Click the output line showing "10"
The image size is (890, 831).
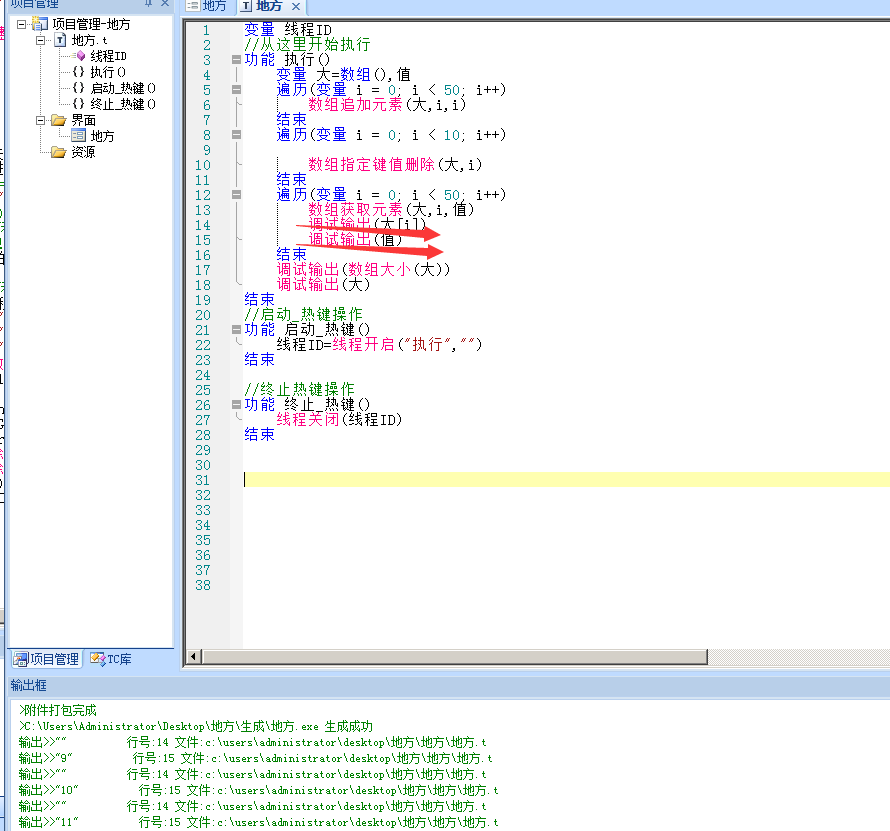258,790
